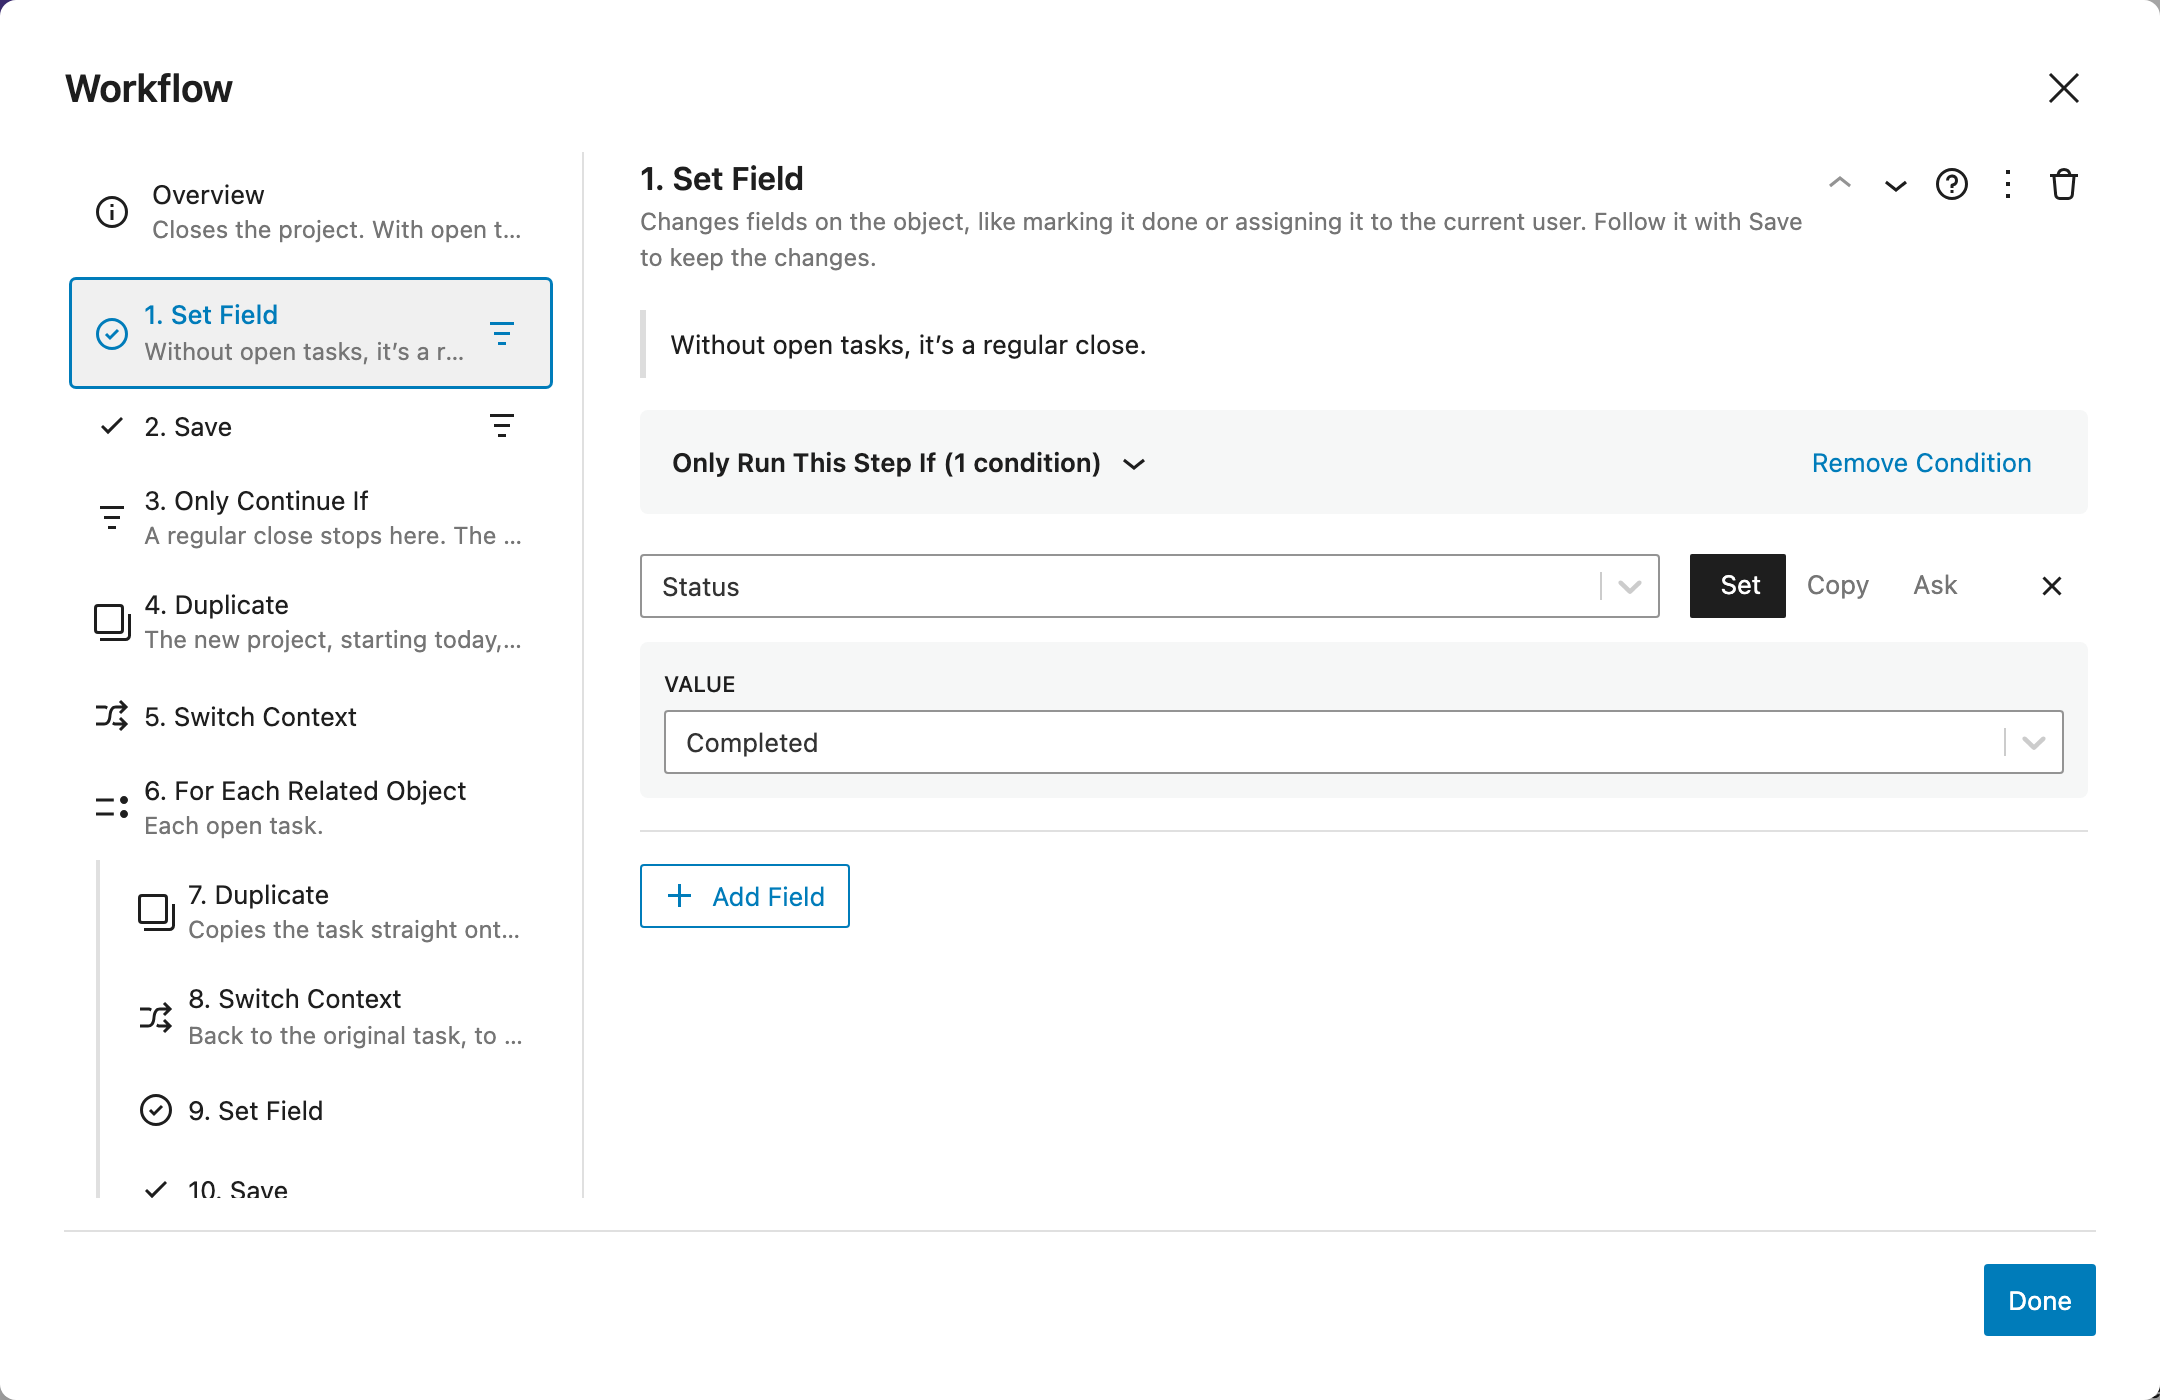Select step 1 Set Field in sidebar
This screenshot has width=2160, height=1400.
click(x=310, y=333)
